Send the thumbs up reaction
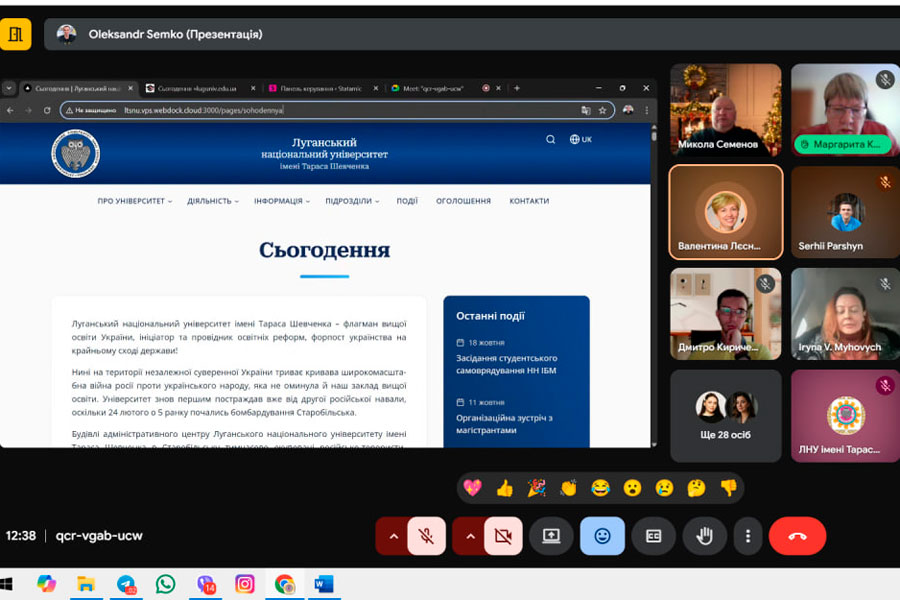The height and width of the screenshot is (600, 900). (504, 488)
